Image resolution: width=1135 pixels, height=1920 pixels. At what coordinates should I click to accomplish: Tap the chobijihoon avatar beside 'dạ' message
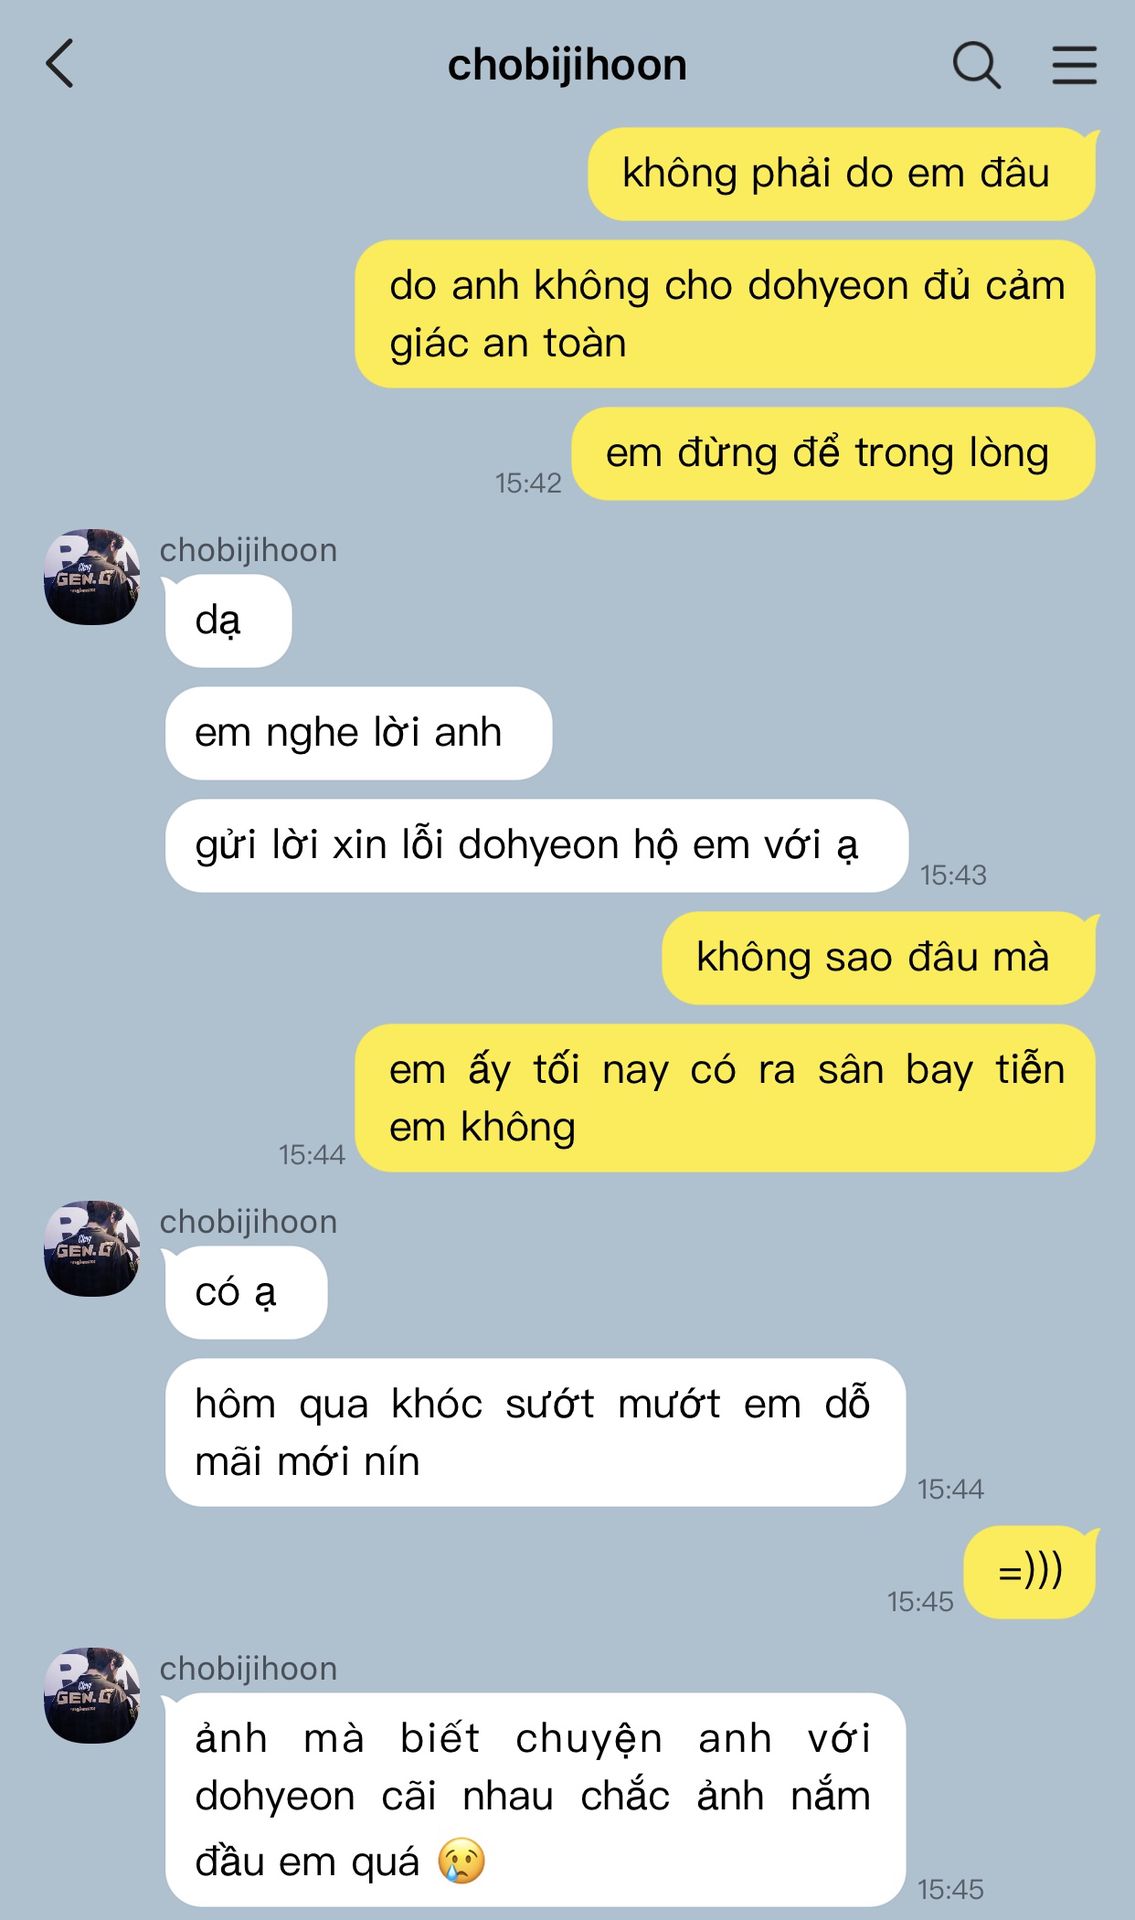(92, 577)
